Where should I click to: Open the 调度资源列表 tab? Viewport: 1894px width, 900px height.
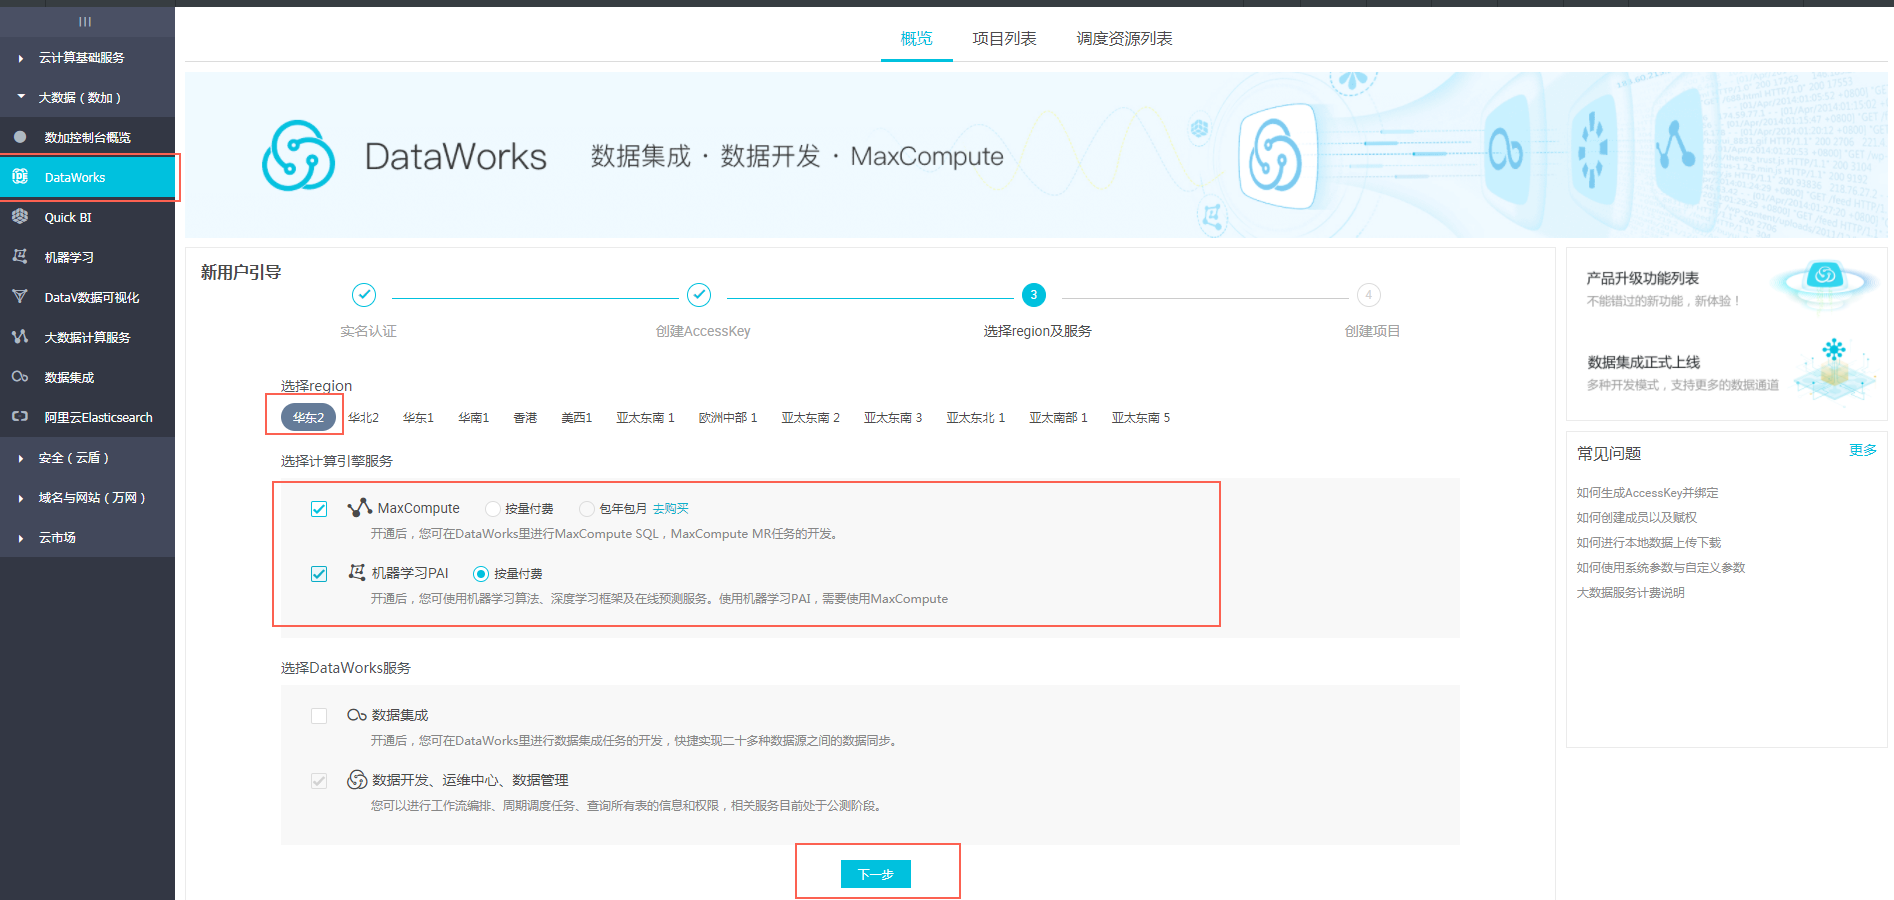click(1124, 38)
